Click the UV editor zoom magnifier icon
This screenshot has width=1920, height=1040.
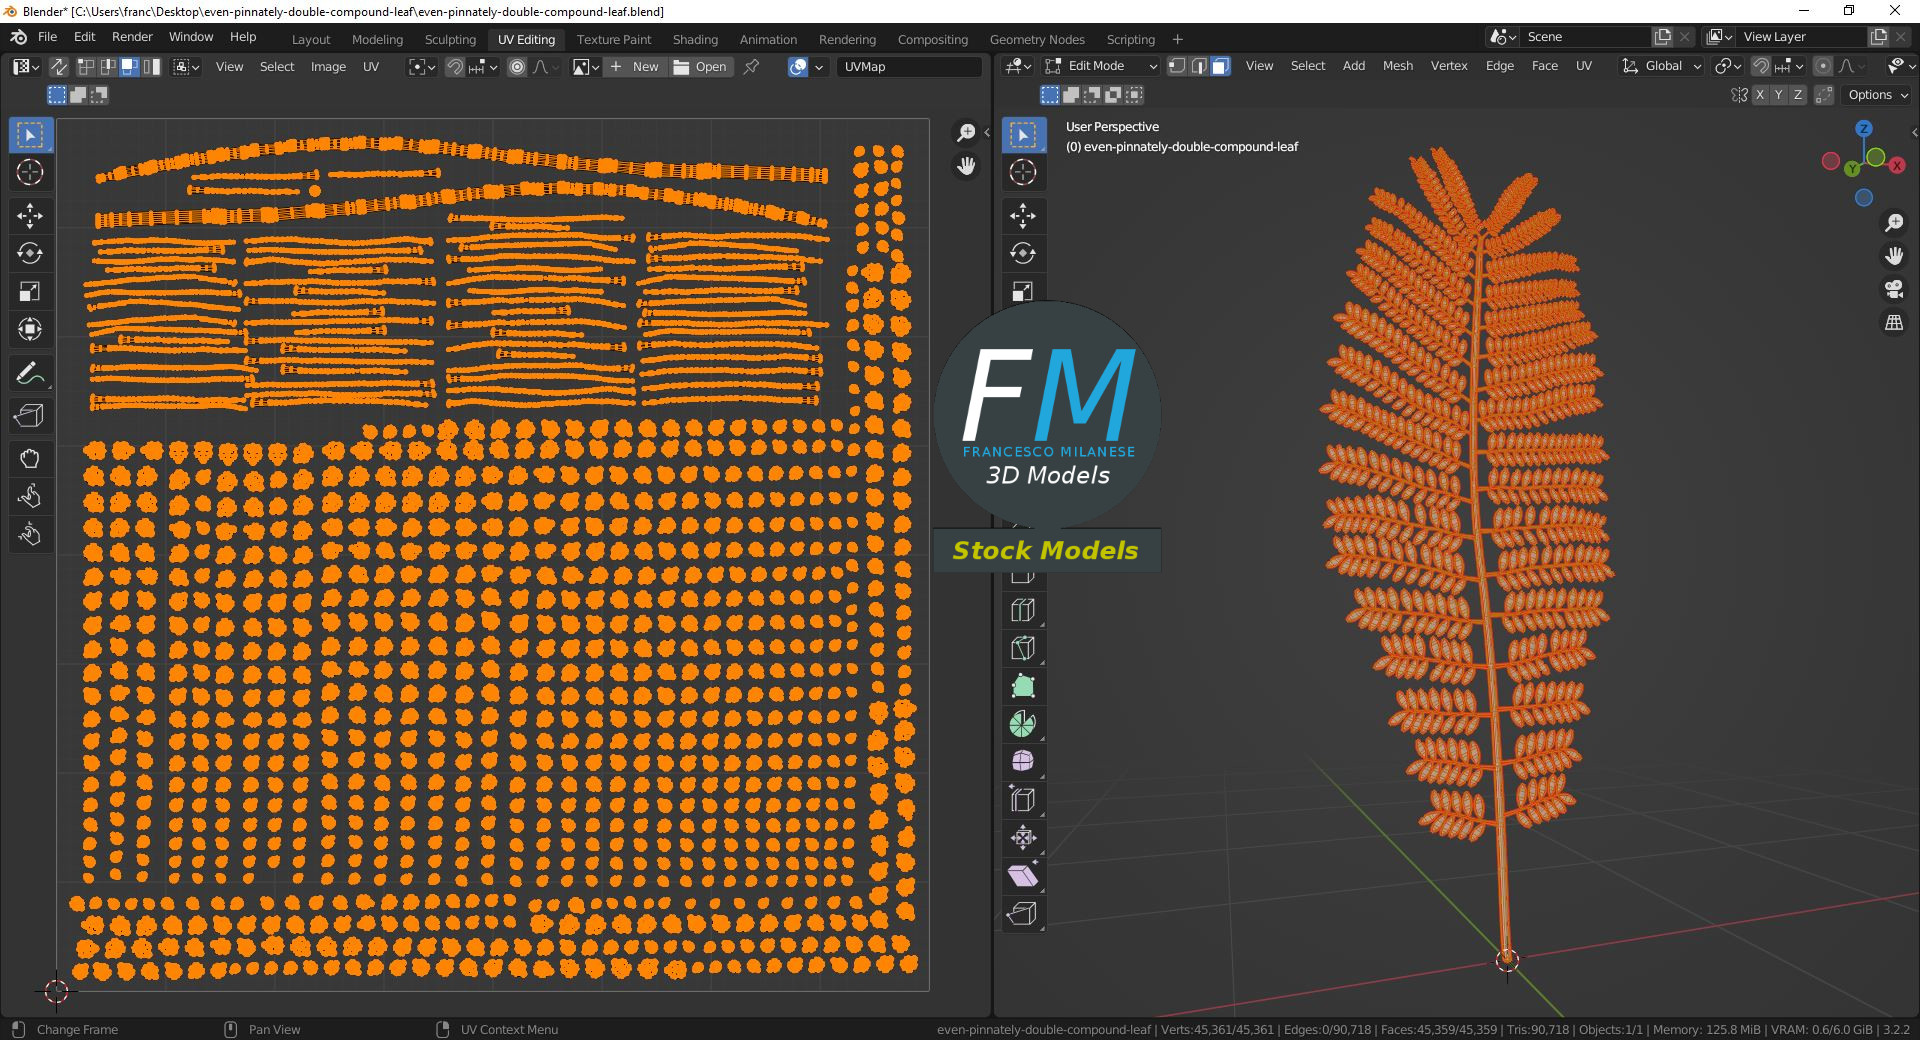pyautogui.click(x=966, y=133)
